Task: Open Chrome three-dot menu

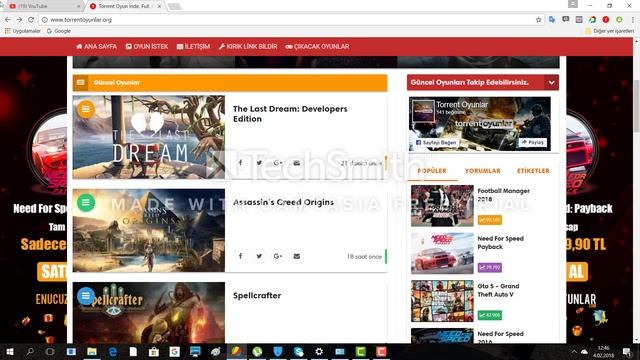Action: click(633, 20)
